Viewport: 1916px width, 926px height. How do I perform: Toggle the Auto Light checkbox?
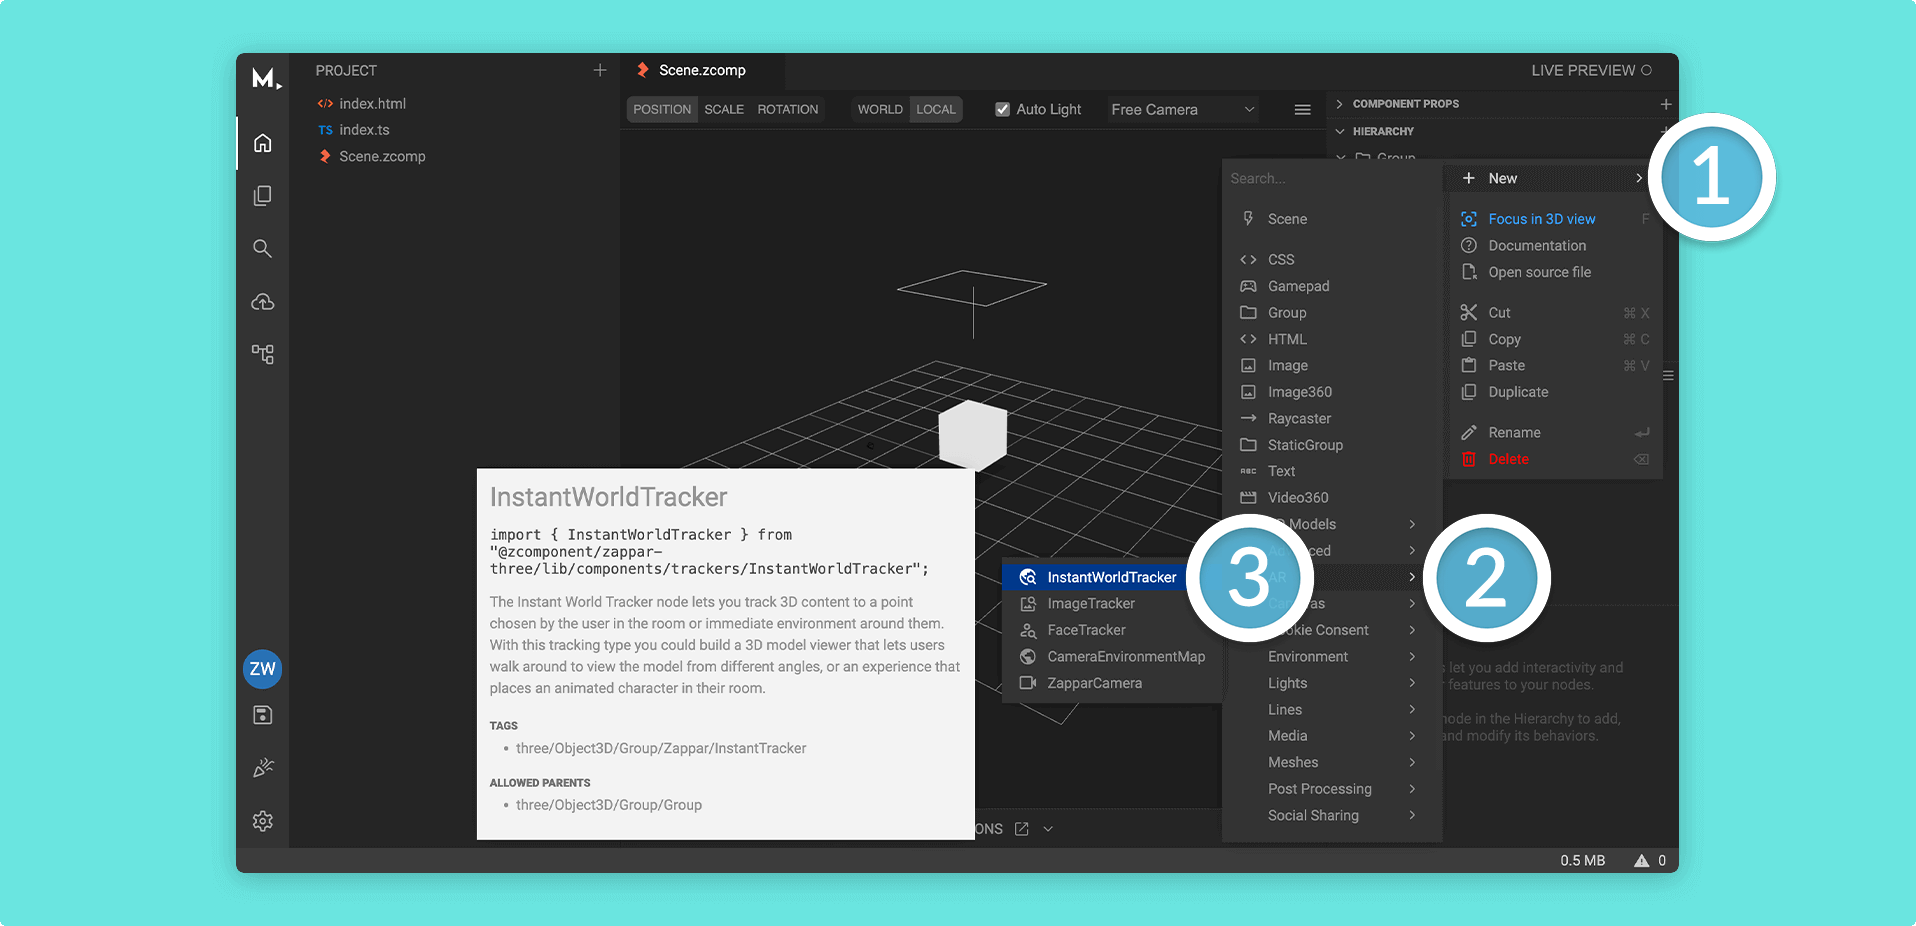[x=1002, y=109]
